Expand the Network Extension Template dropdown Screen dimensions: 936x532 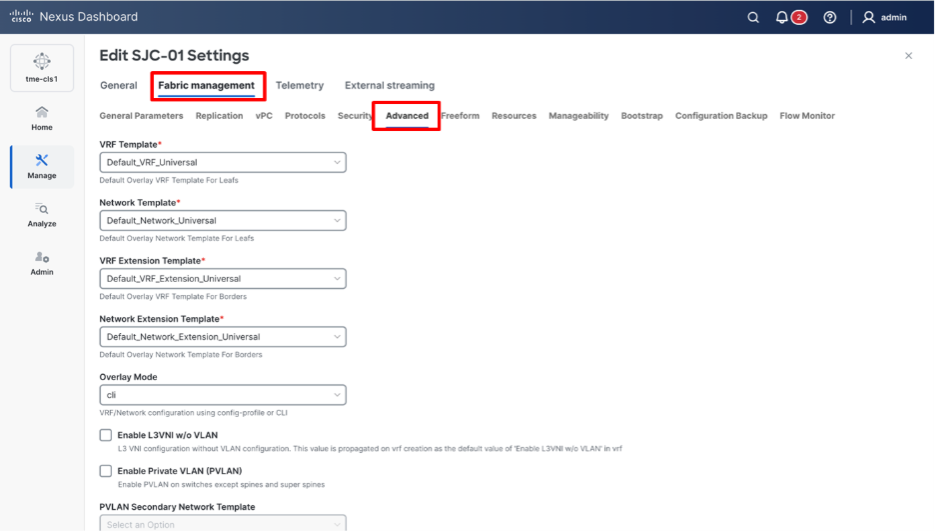[223, 337]
